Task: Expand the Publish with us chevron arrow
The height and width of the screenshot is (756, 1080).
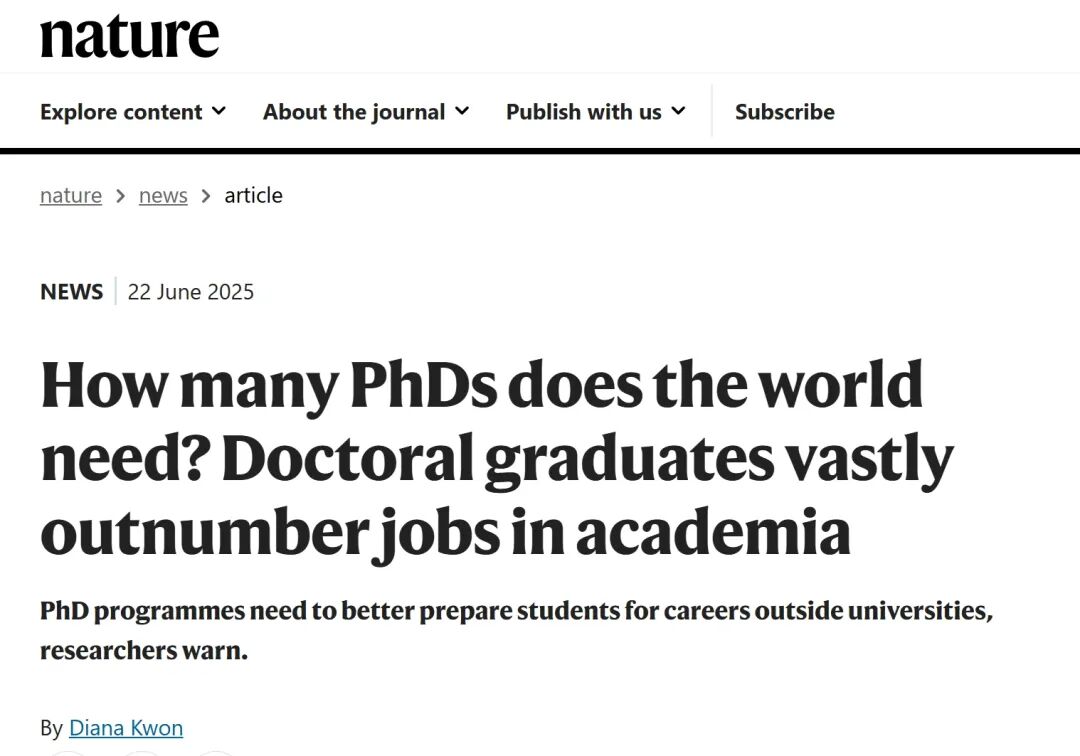Action: 678,111
